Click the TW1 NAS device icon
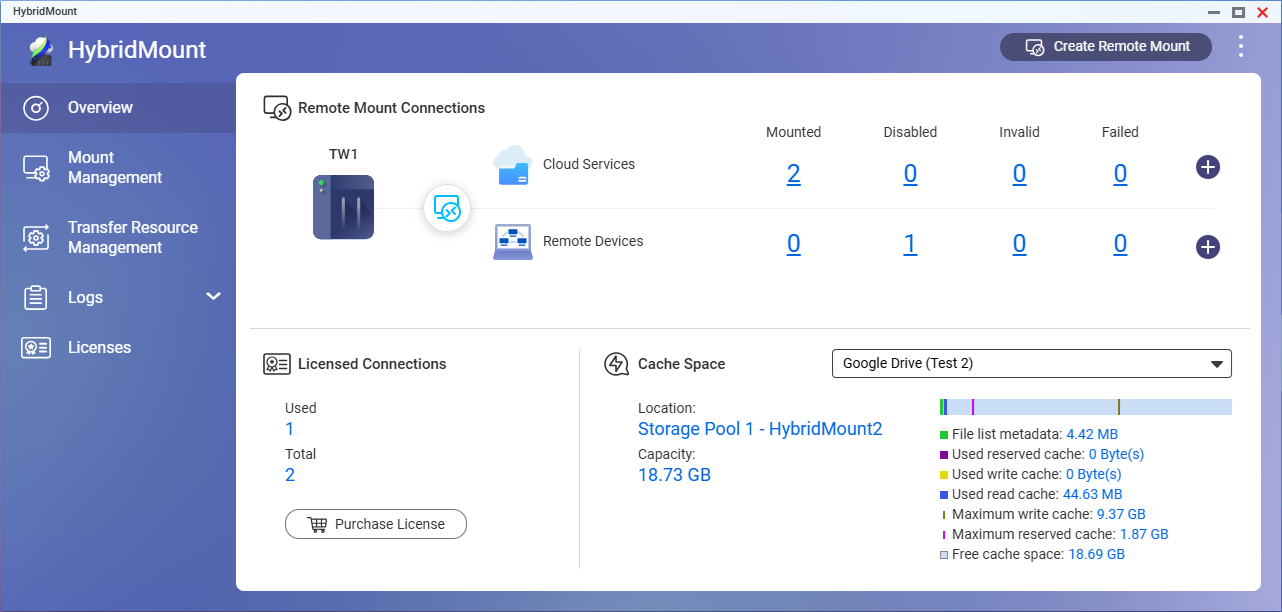The image size is (1282, 612). (x=343, y=207)
